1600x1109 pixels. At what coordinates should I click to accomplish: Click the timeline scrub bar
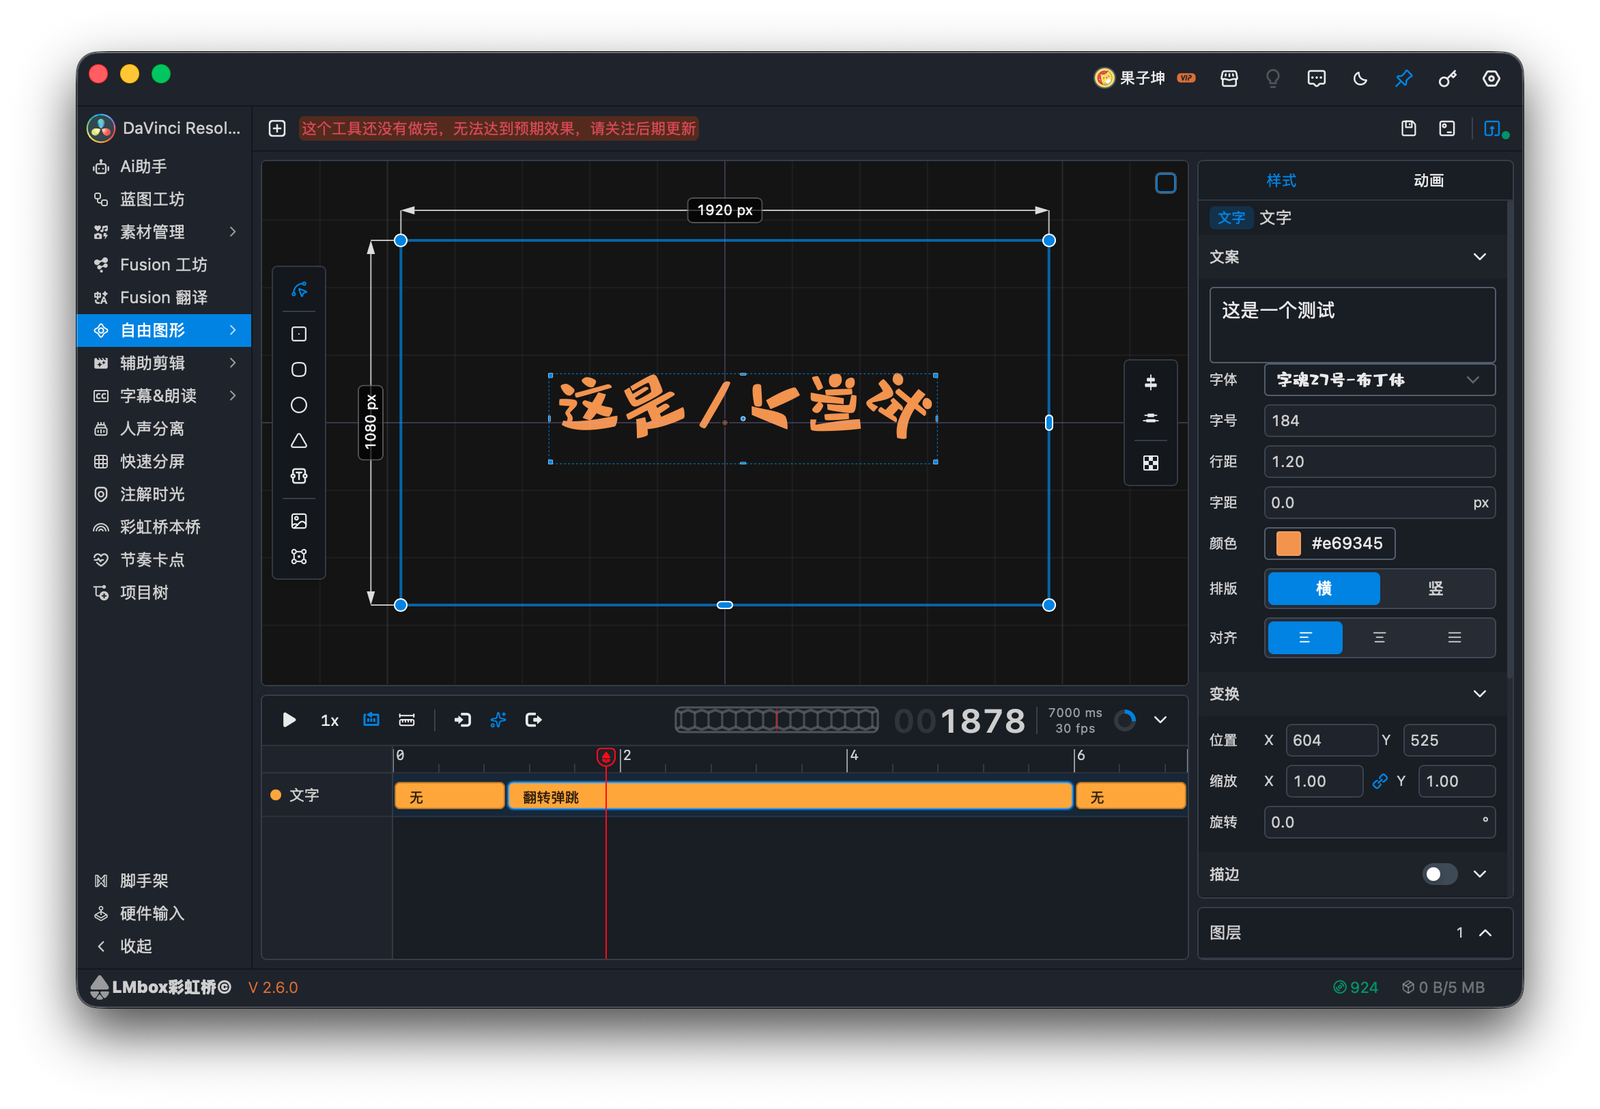coord(776,719)
